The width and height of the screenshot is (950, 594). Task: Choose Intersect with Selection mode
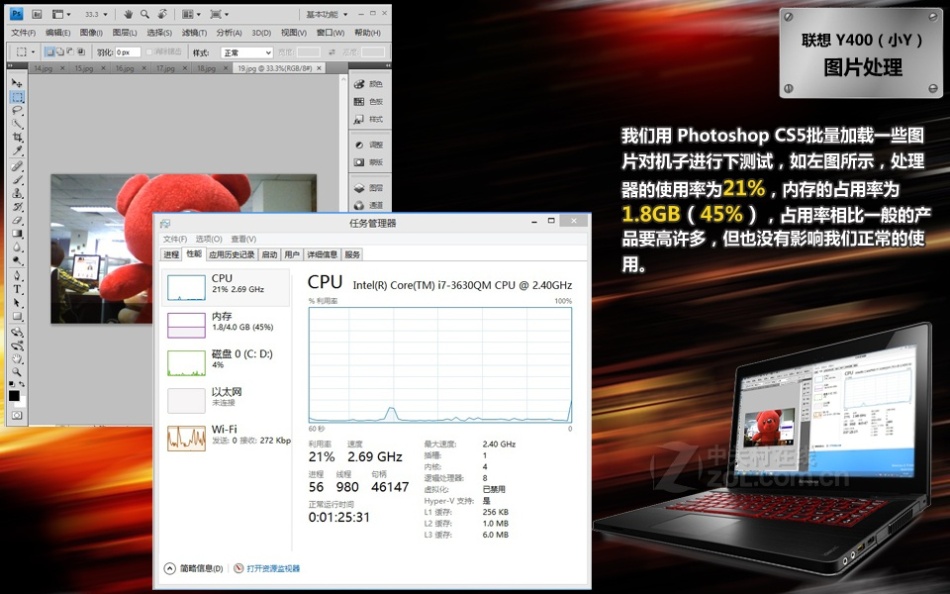click(81, 52)
